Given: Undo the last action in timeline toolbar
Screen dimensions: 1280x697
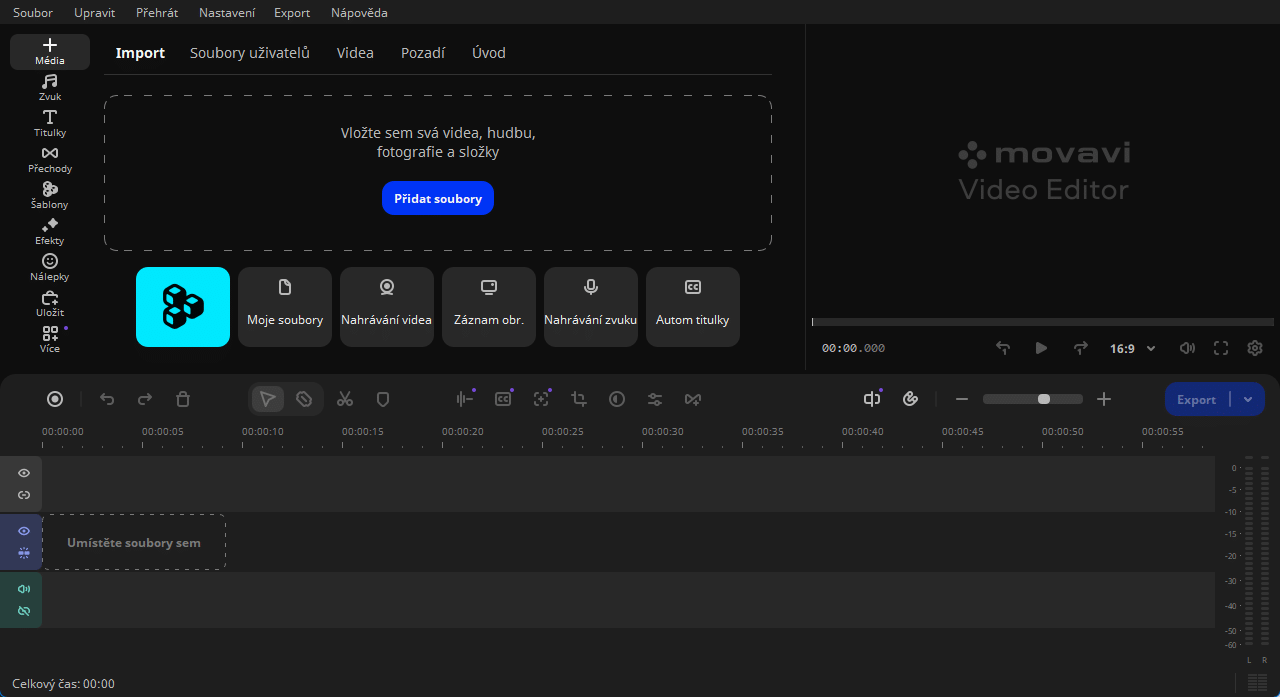Looking at the screenshot, I should click(107, 399).
